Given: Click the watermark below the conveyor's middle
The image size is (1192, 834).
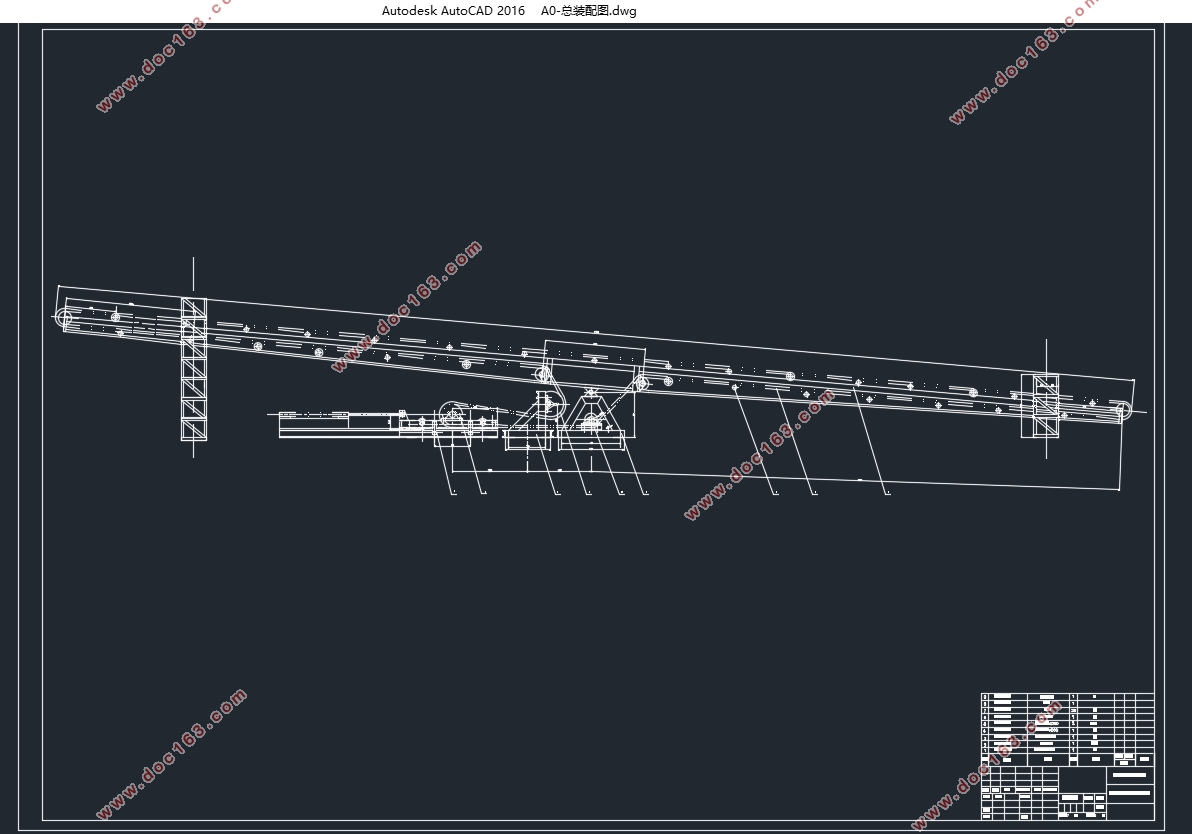Looking at the screenshot, I should (760, 455).
